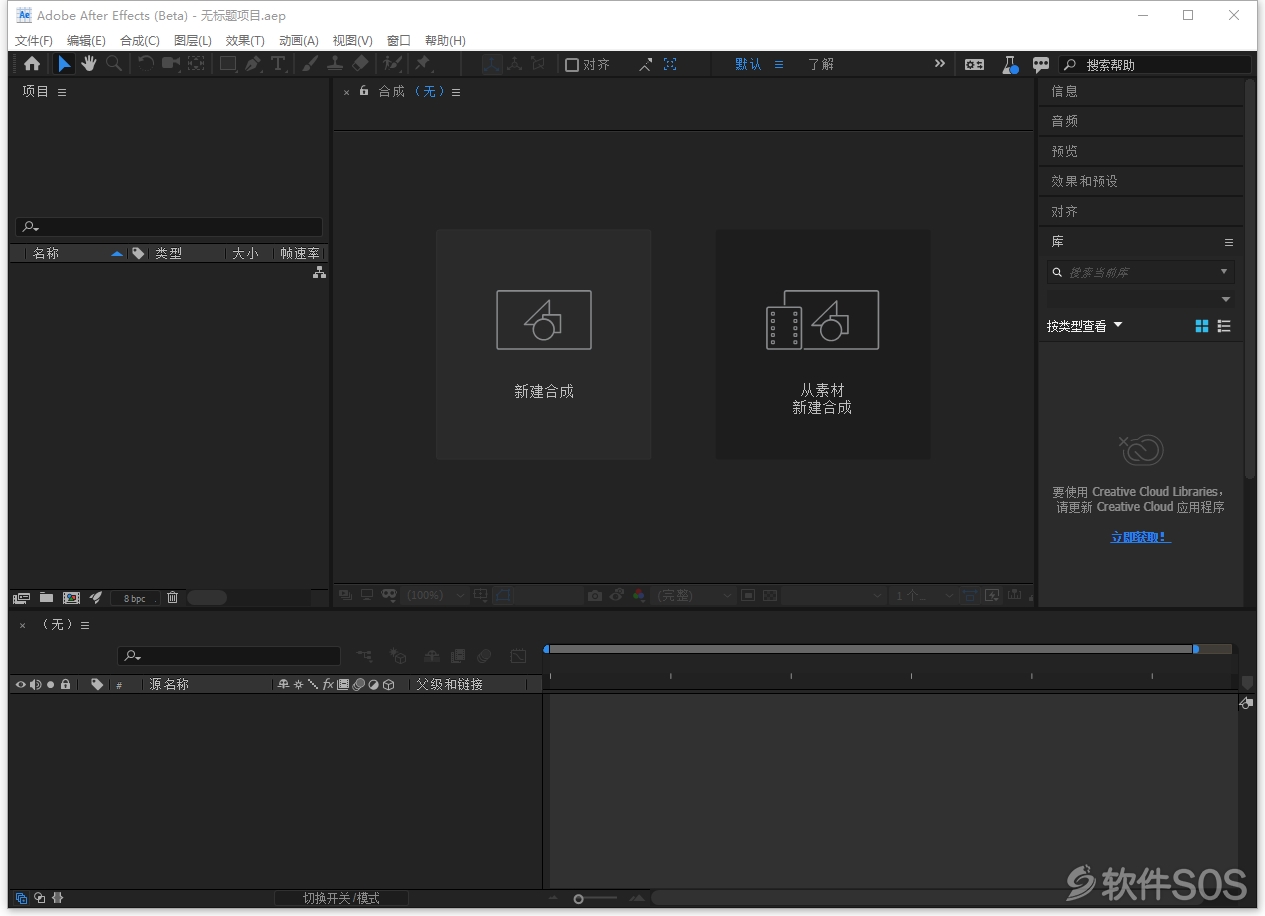Enable the 对齐 snapping checkbox
1265x916 pixels.
pos(572,64)
